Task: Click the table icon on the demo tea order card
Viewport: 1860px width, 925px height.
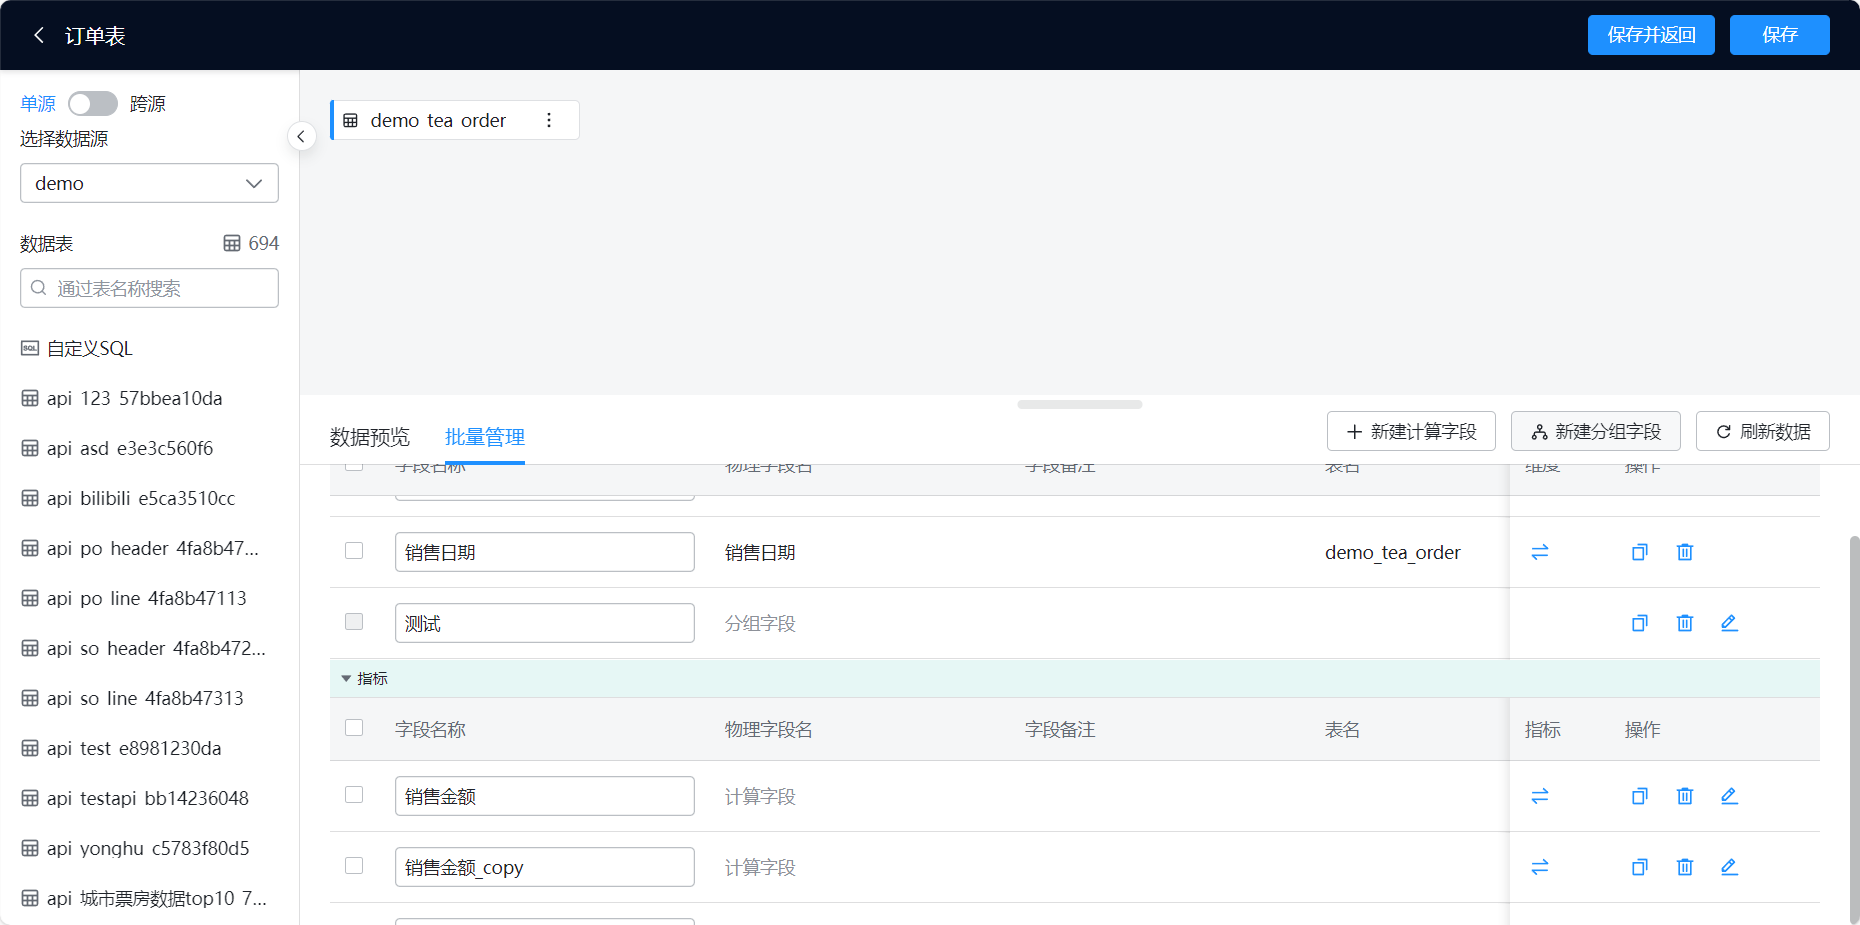Action: click(350, 120)
